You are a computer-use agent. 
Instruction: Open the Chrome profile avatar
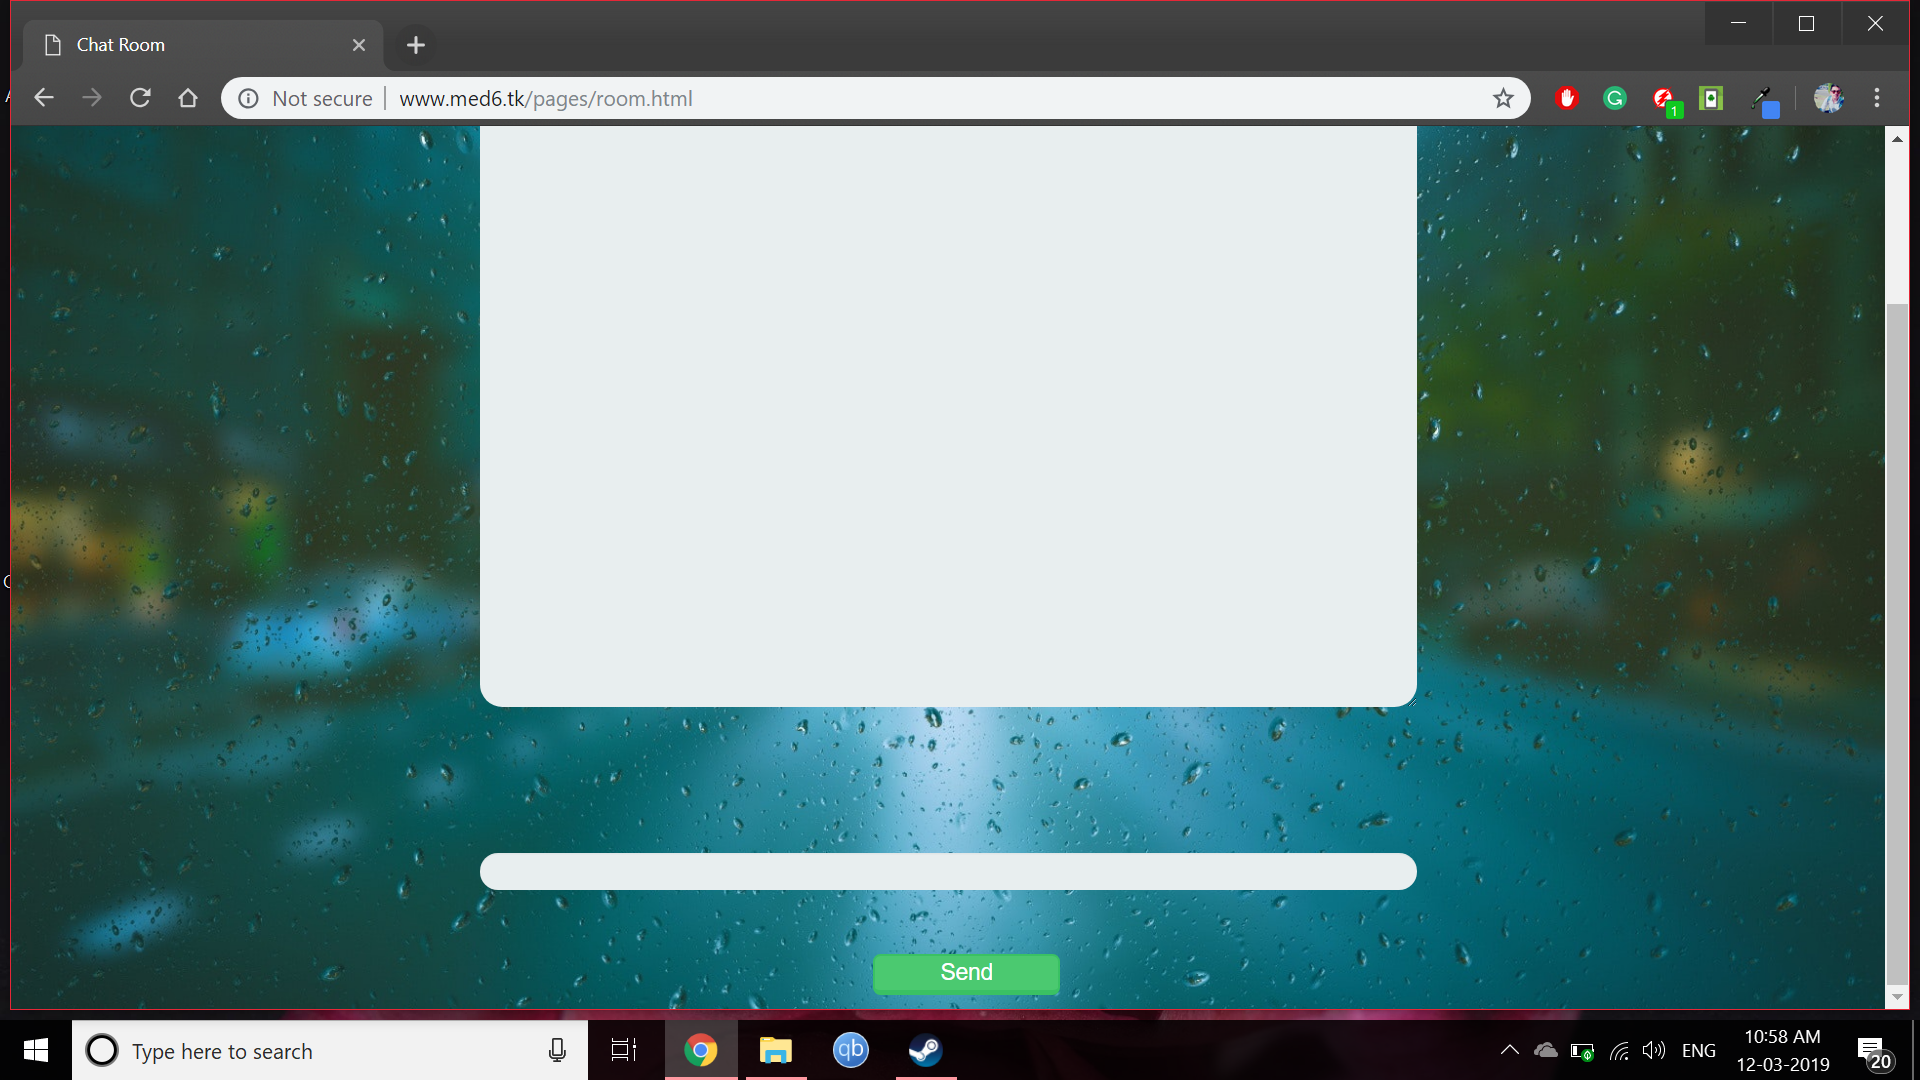(x=1828, y=98)
